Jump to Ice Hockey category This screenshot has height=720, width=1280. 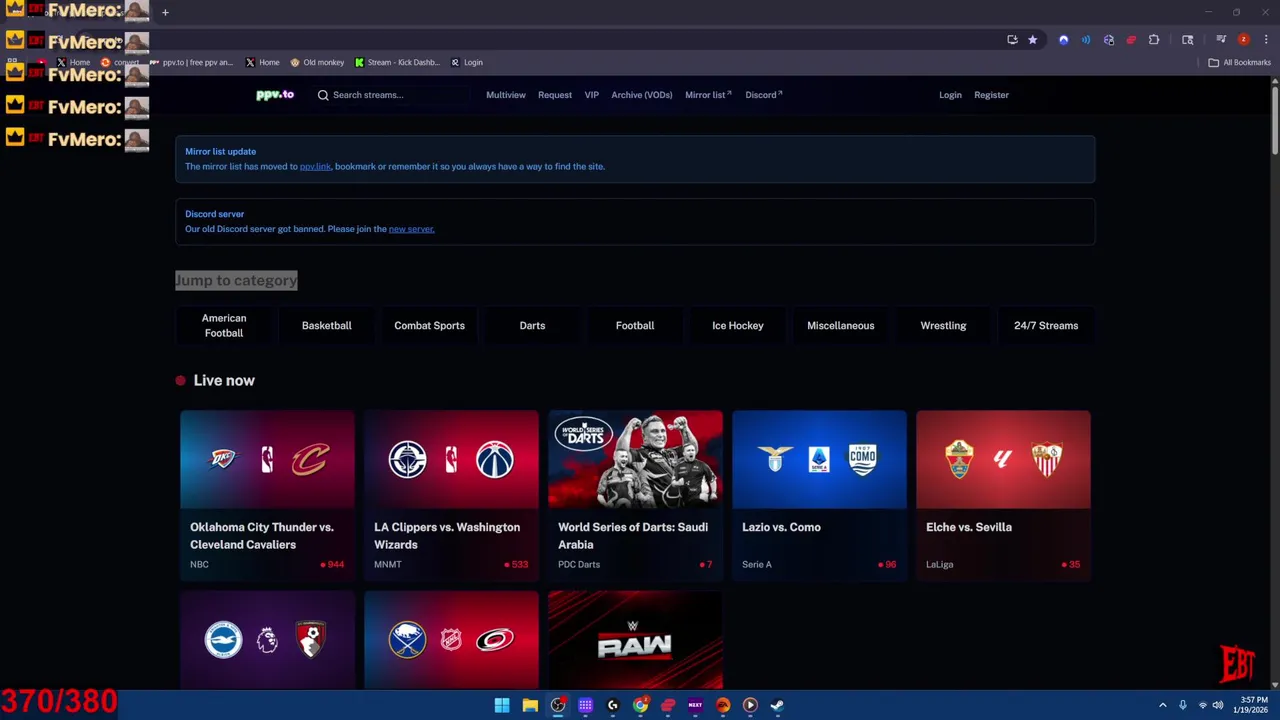(738, 326)
